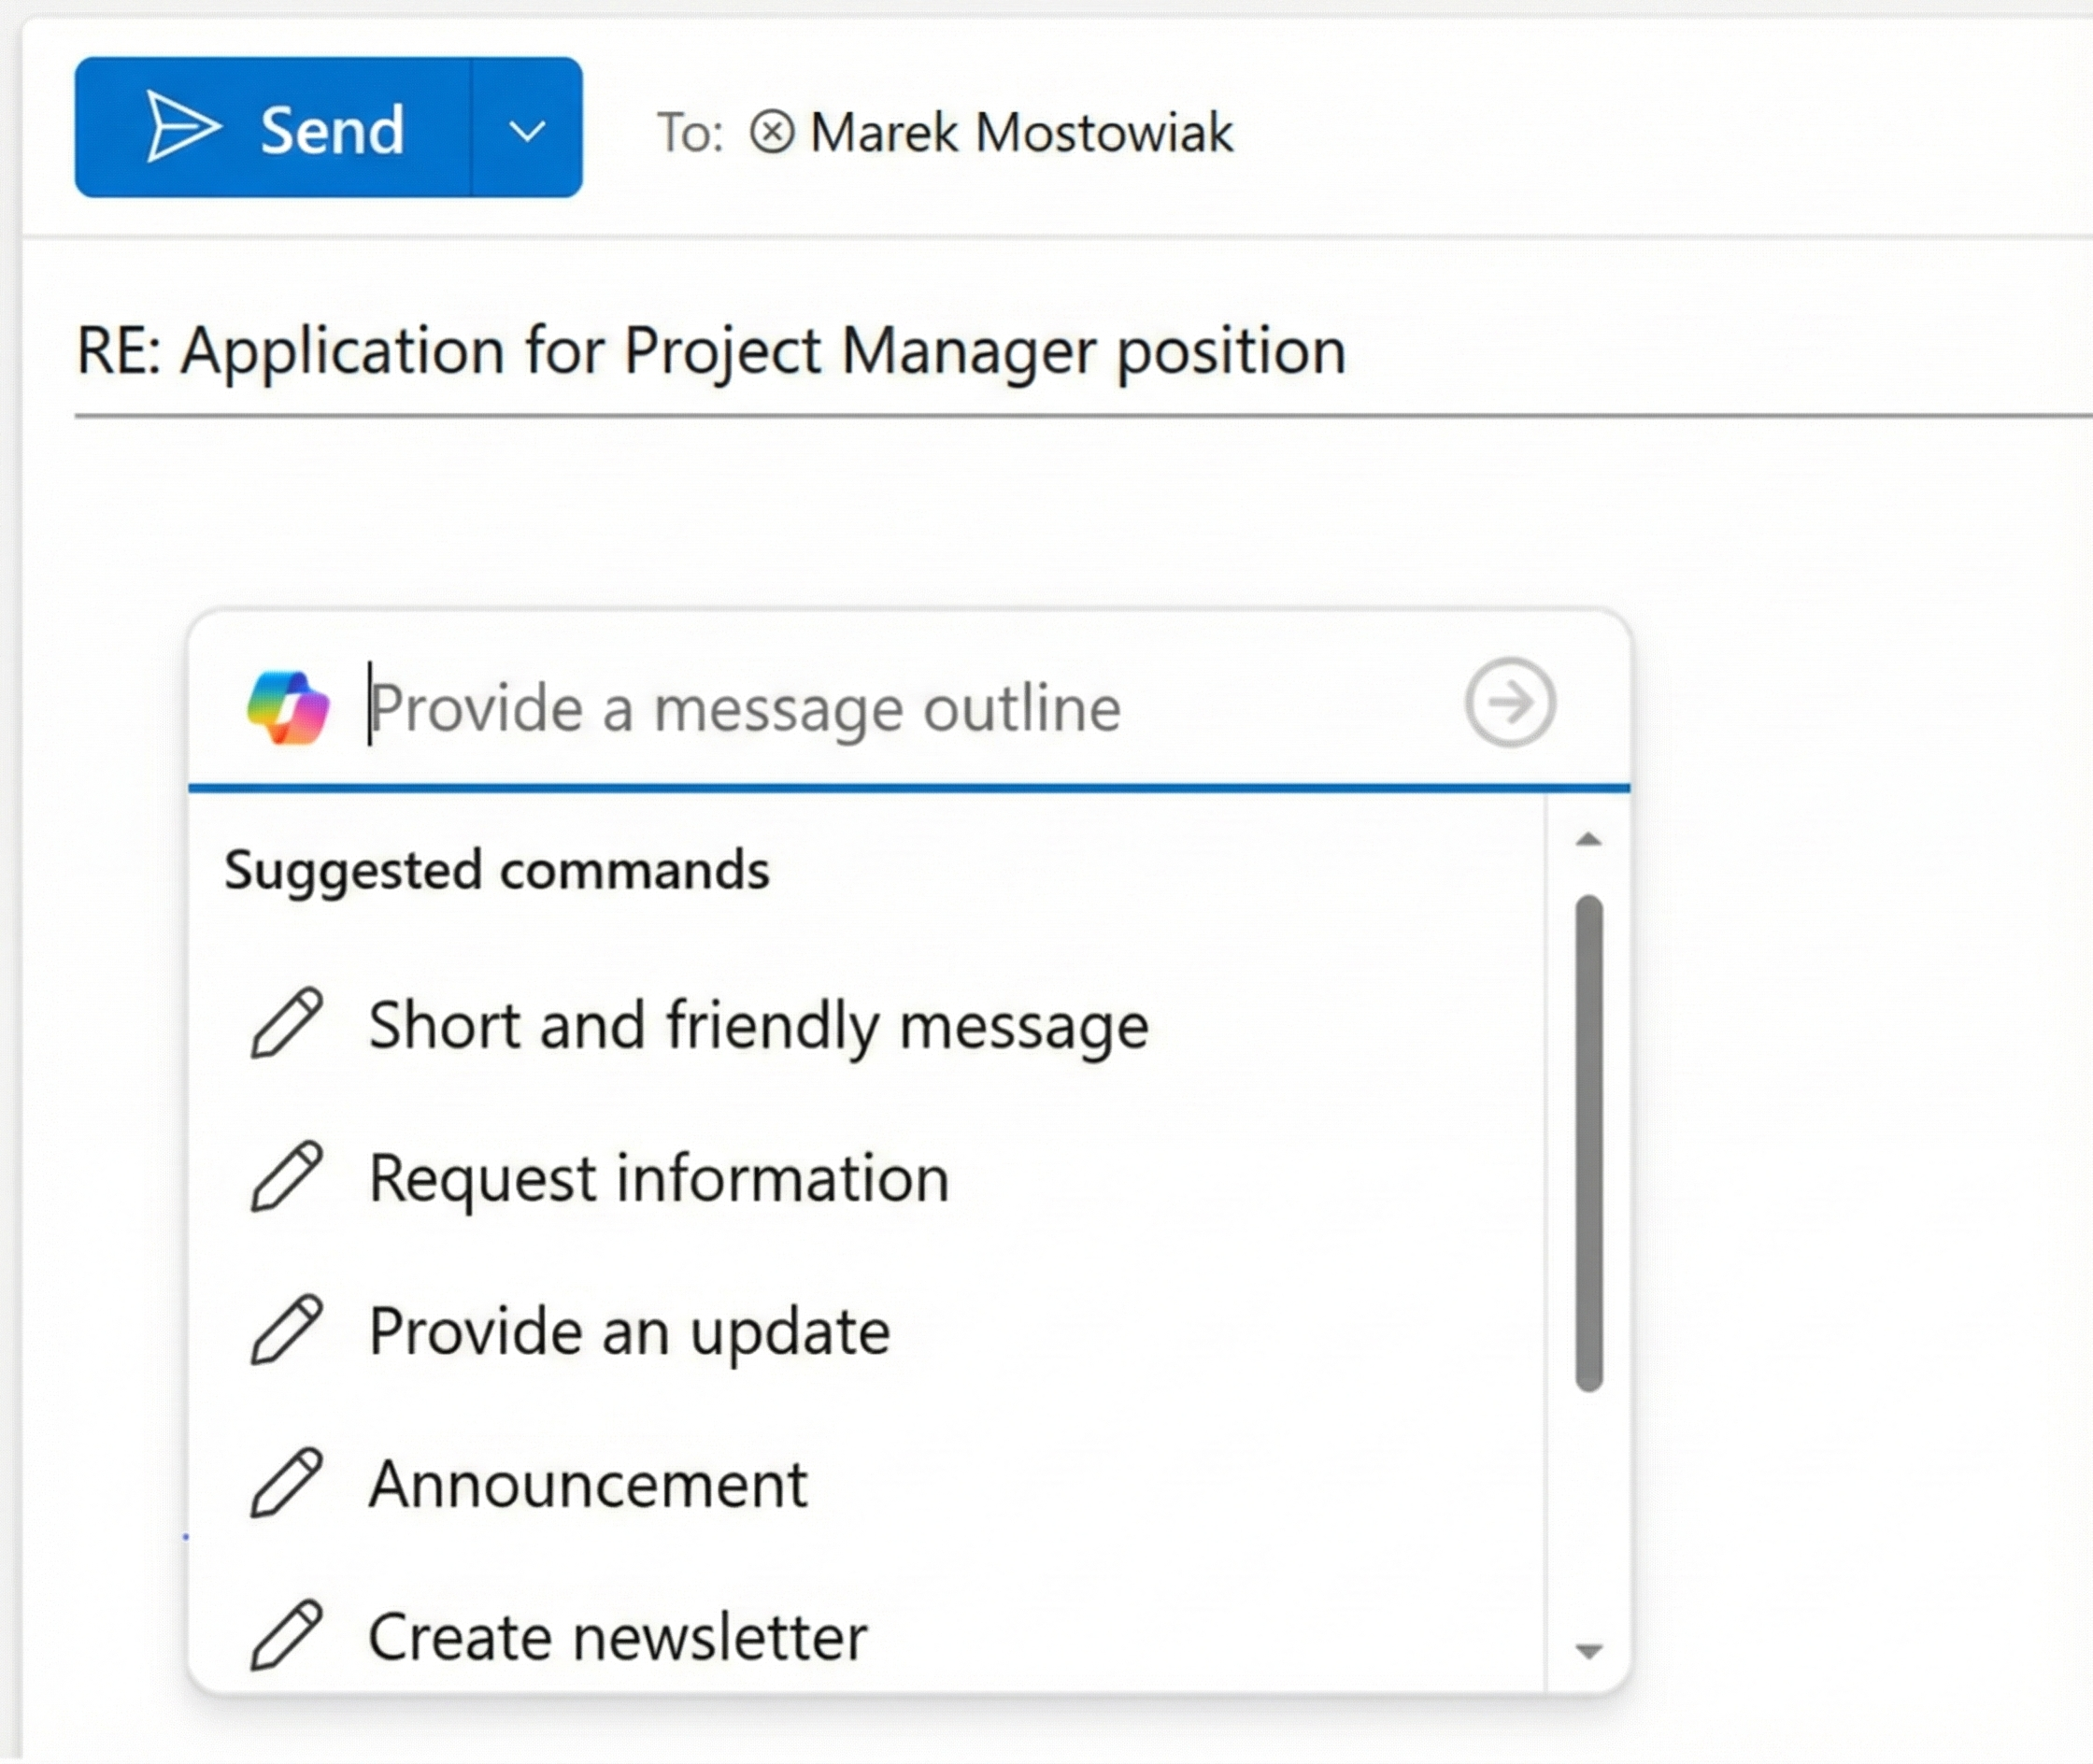Click pencil icon beside Create newsletter
This screenshot has height=1764, width=2093.
286,1635
